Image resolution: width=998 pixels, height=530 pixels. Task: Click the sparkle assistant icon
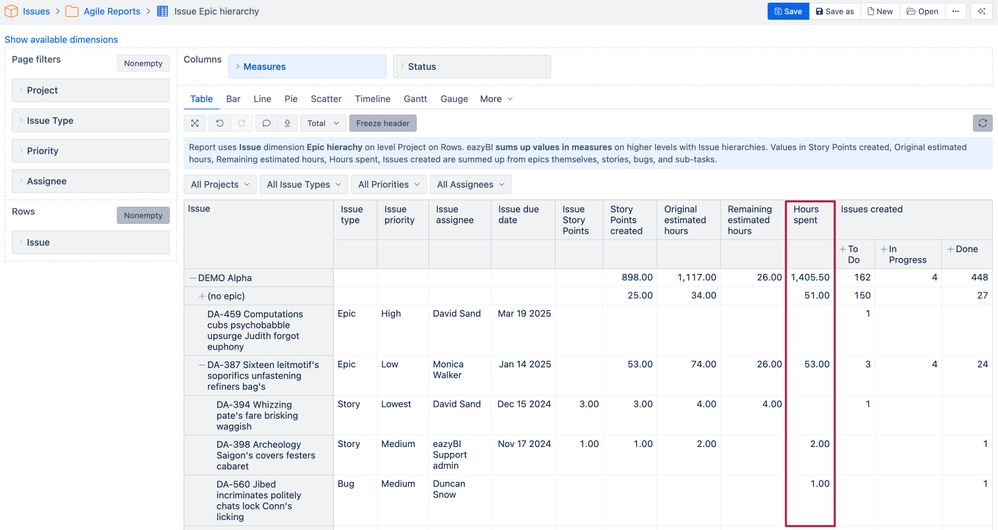tap(982, 11)
